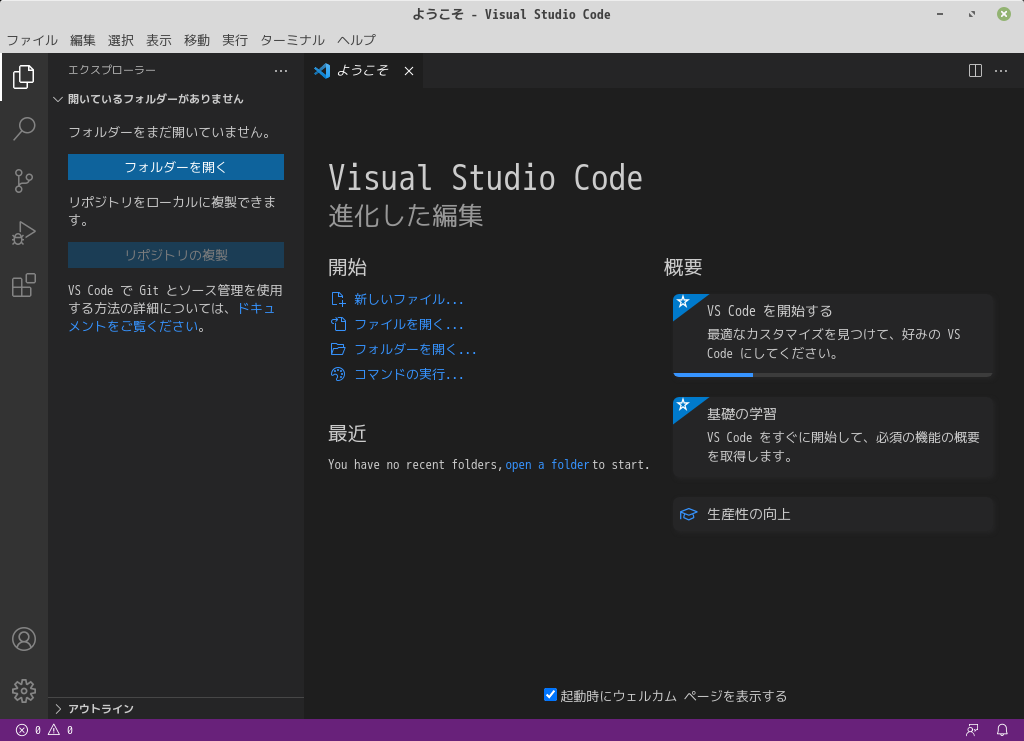The width and height of the screenshot is (1024, 741).
Task: Maximize the Visual Studio Code window
Action: [x=972, y=14]
